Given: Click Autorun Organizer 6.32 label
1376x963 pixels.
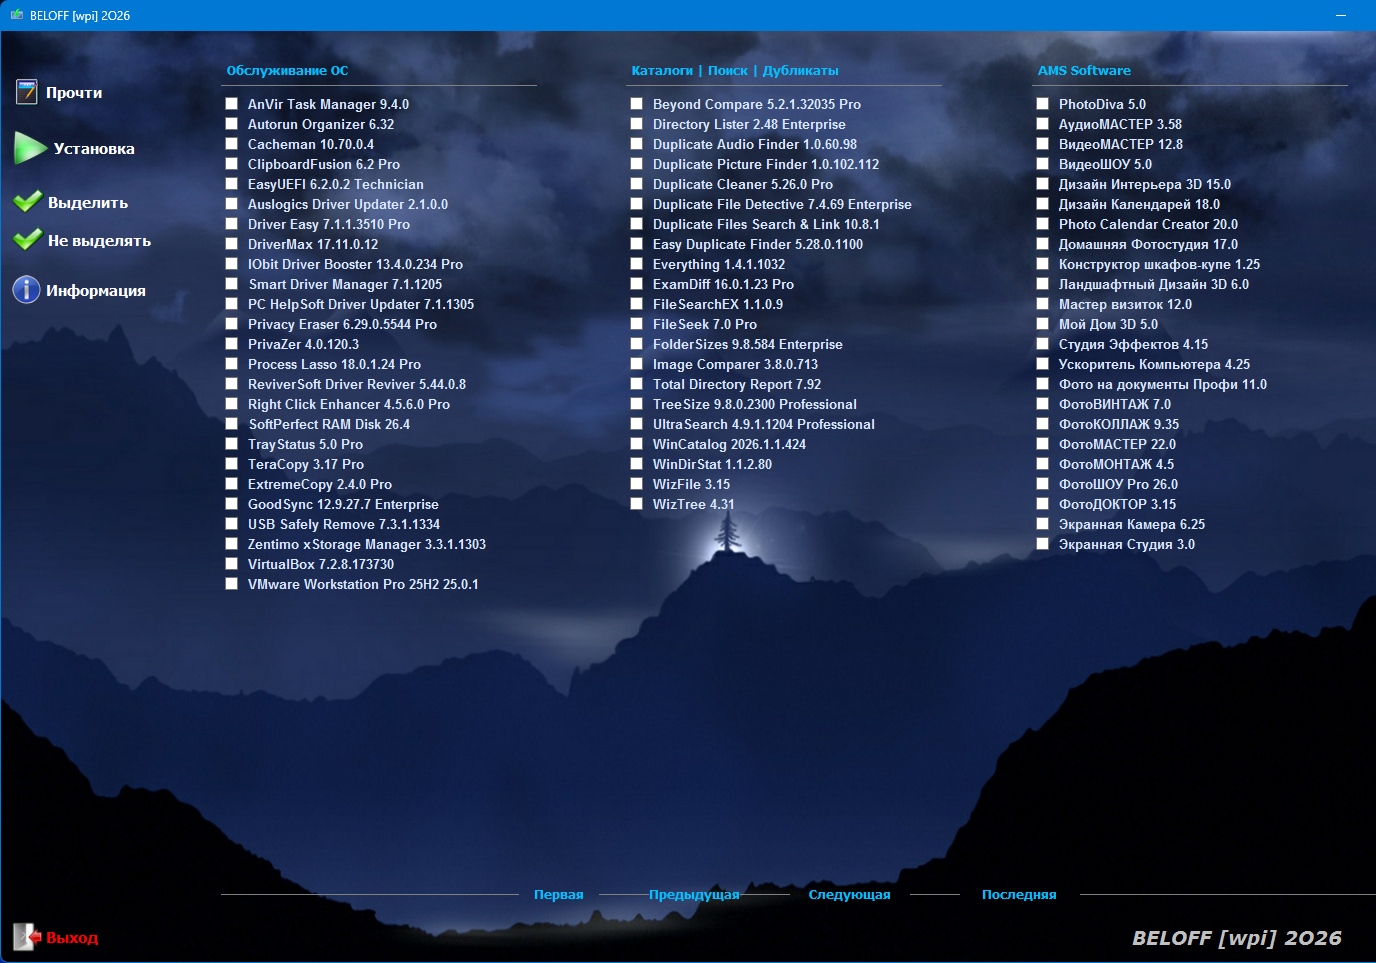Looking at the screenshot, I should tap(321, 124).
